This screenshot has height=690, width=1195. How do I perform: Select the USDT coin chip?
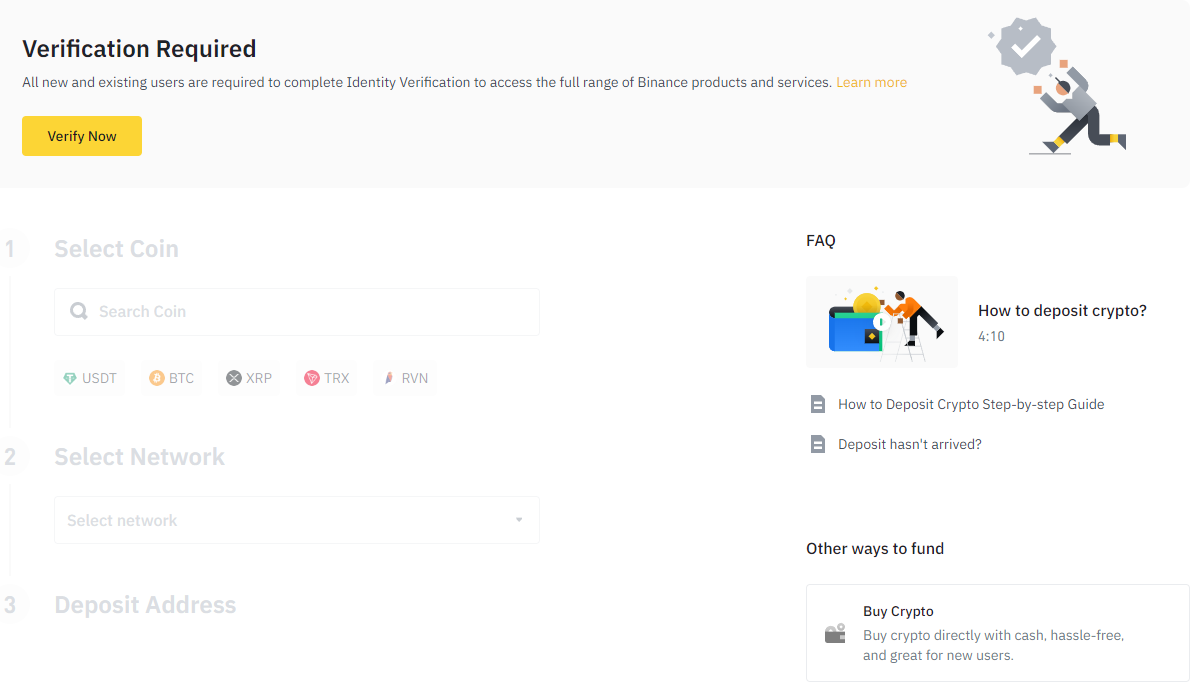tap(90, 378)
